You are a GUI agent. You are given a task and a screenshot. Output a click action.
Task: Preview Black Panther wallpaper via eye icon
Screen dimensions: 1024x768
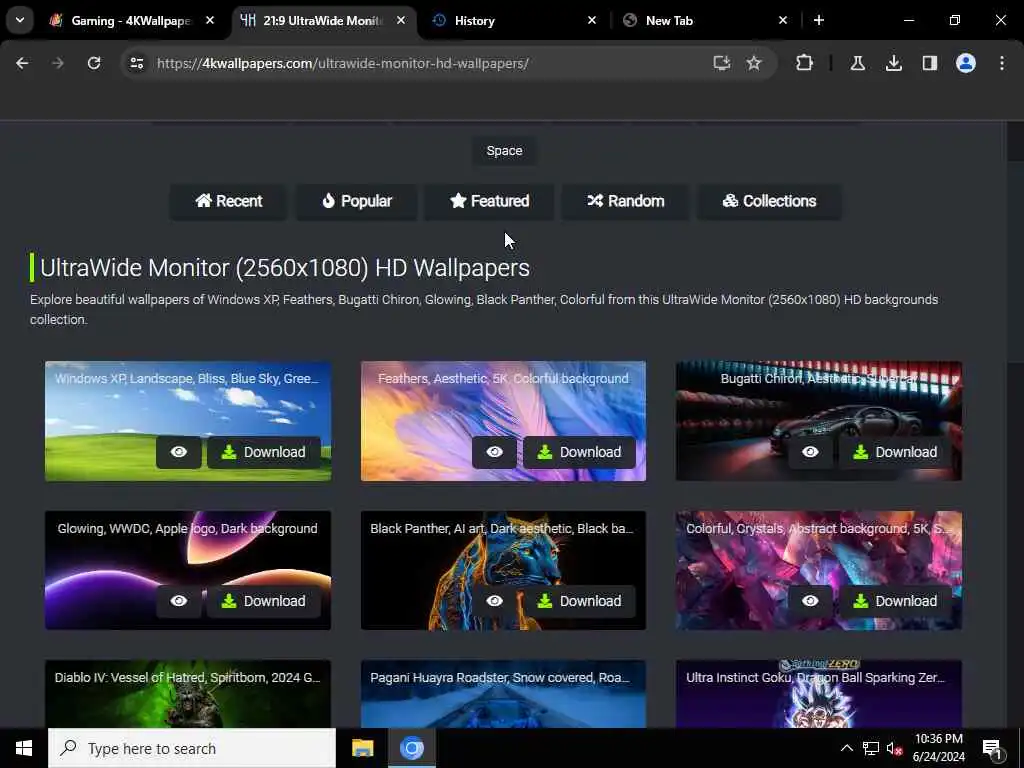tap(494, 601)
